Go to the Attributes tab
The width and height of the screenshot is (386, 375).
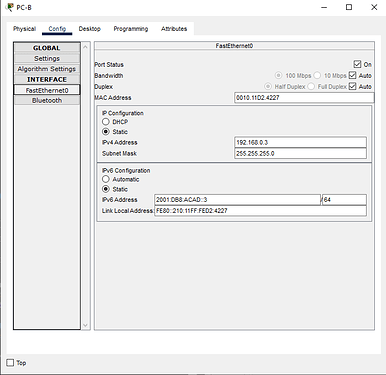[x=174, y=29]
